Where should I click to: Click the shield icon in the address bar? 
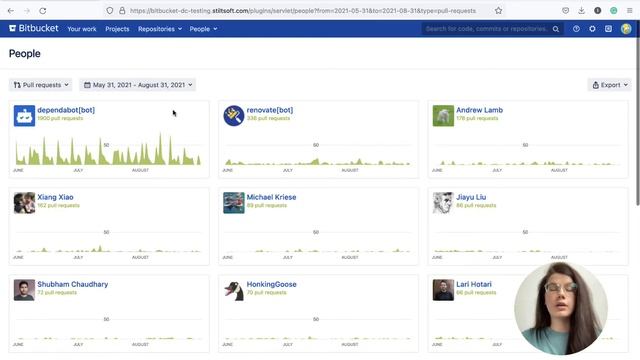point(109,11)
